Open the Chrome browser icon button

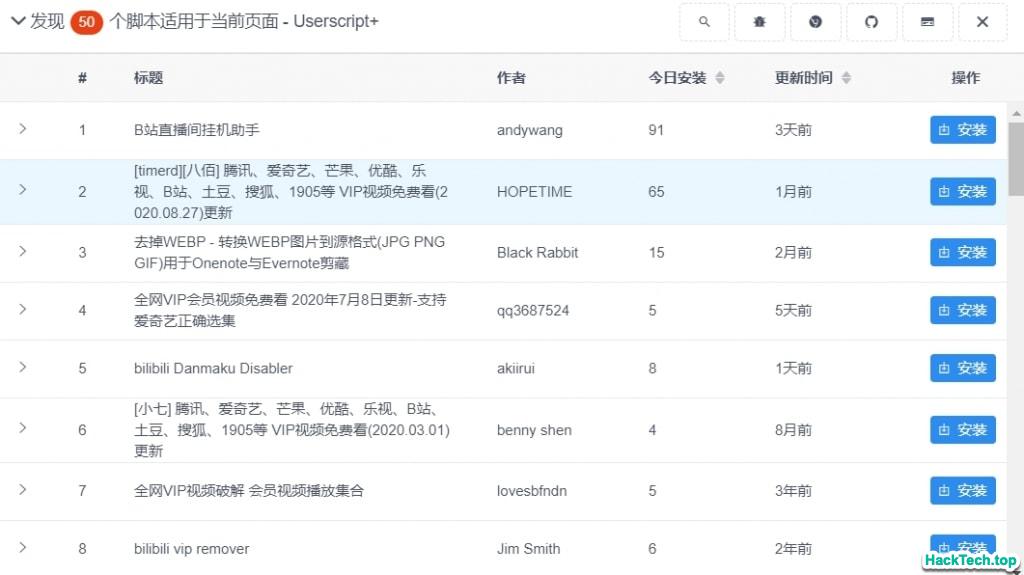(816, 22)
